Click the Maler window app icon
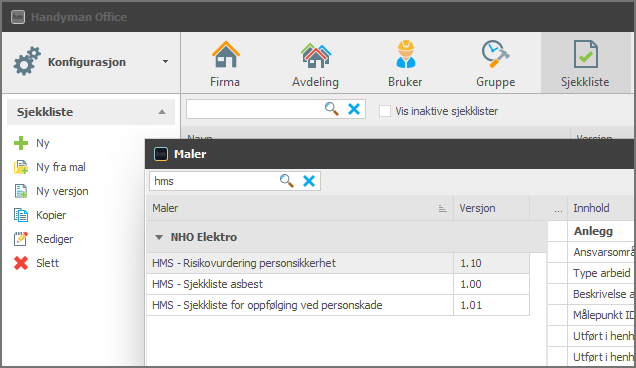Image resolution: width=636 pixels, height=368 pixels. pos(161,154)
